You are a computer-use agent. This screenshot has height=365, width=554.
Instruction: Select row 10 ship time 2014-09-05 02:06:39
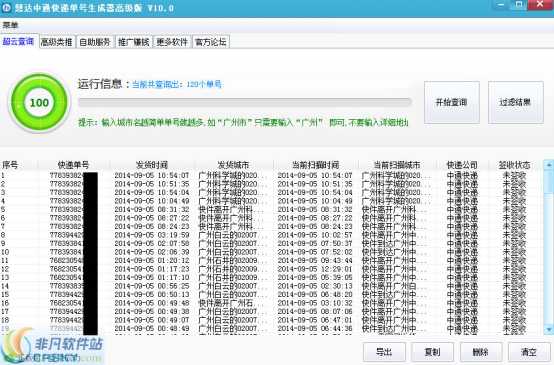tap(152, 252)
